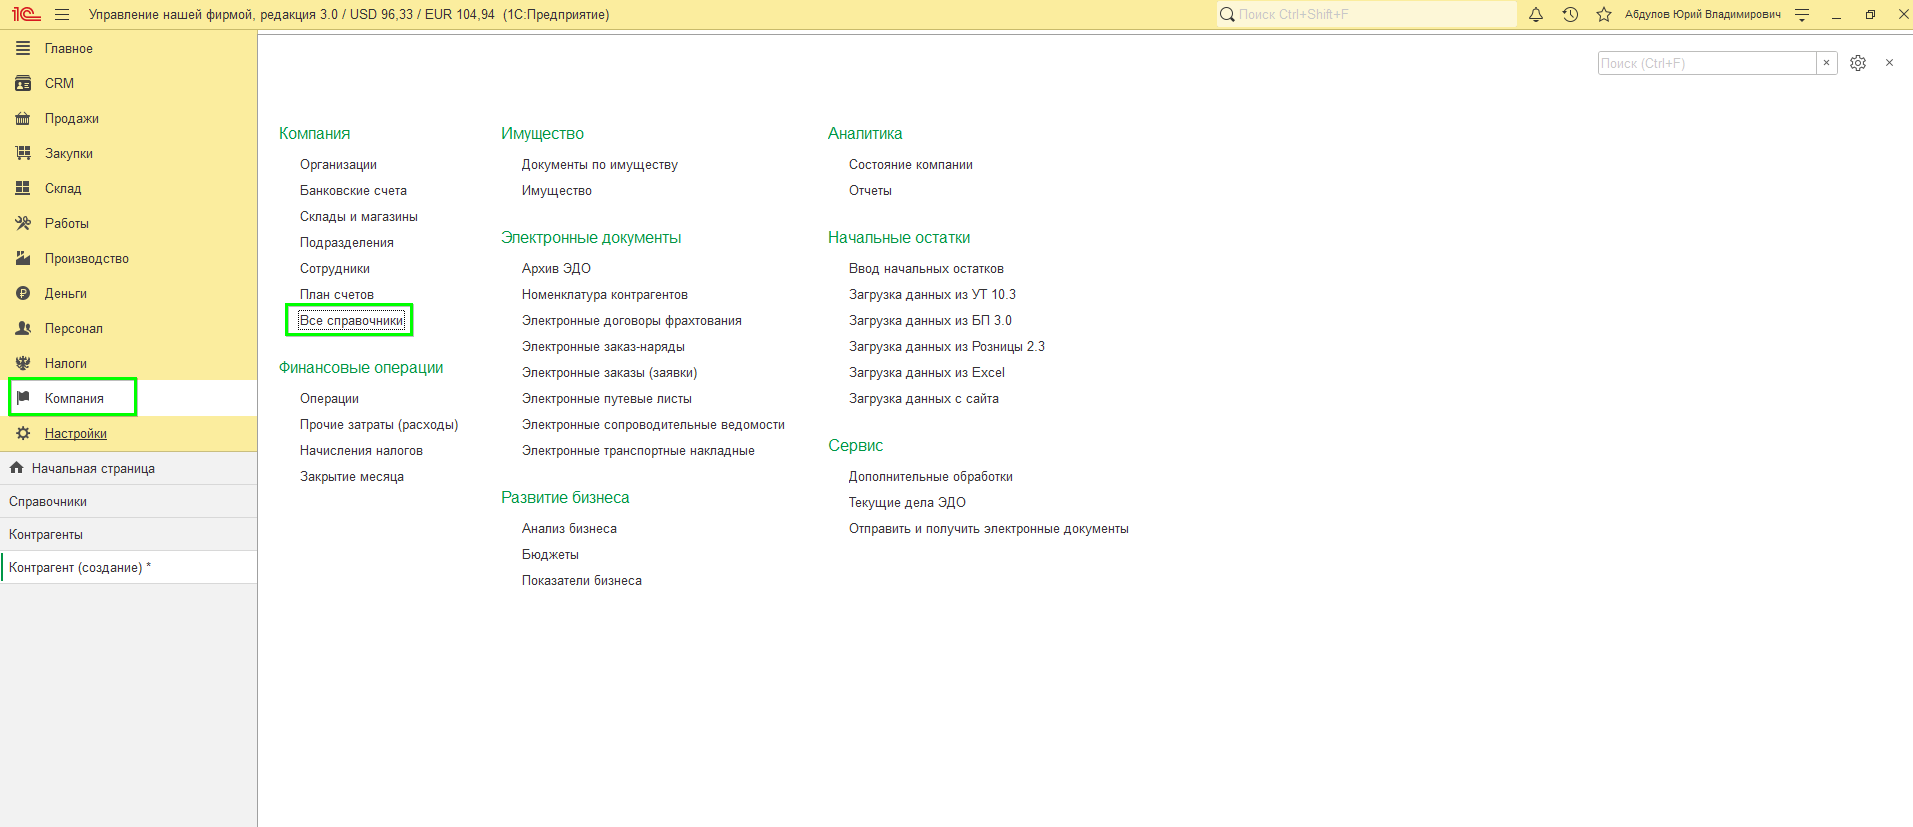The width and height of the screenshot is (1913, 827).
Task: Open service and settings lines icon
Action: coord(1802,14)
